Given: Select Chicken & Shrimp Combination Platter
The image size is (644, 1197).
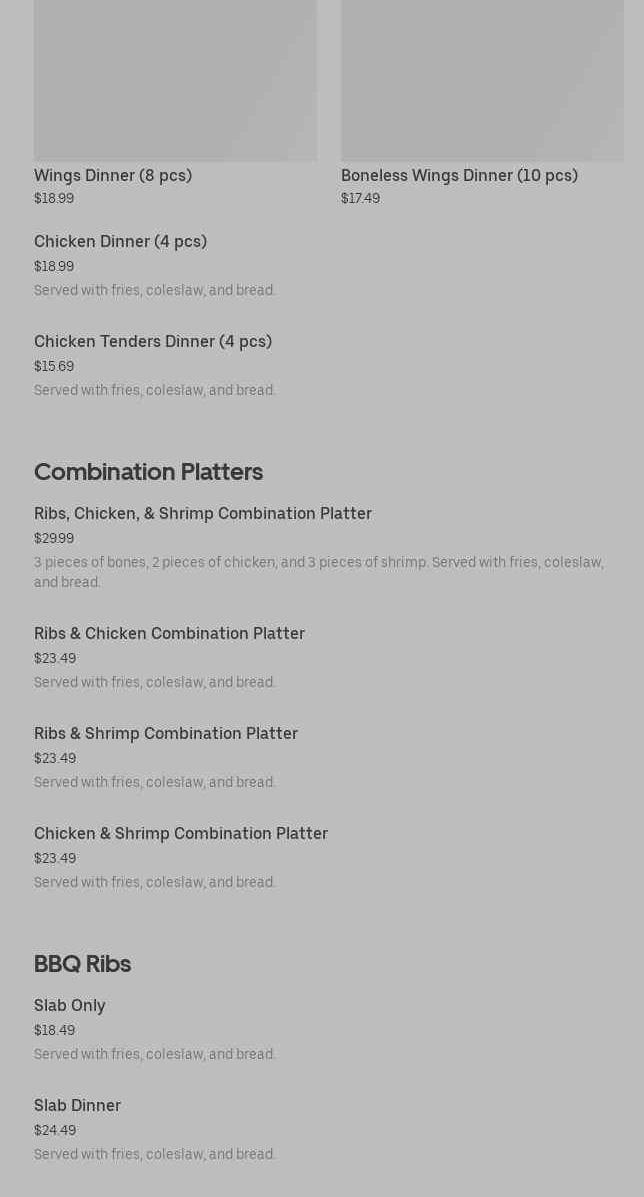Looking at the screenshot, I should pyautogui.click(x=181, y=834).
